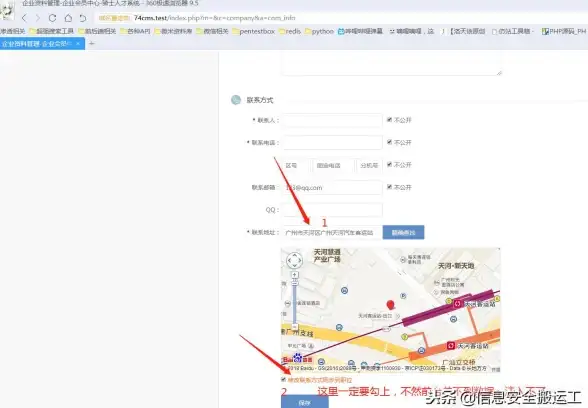Click the 联系地址 field with 广州市天河区
The height and width of the screenshot is (408, 588).
pyautogui.click(x=332, y=232)
